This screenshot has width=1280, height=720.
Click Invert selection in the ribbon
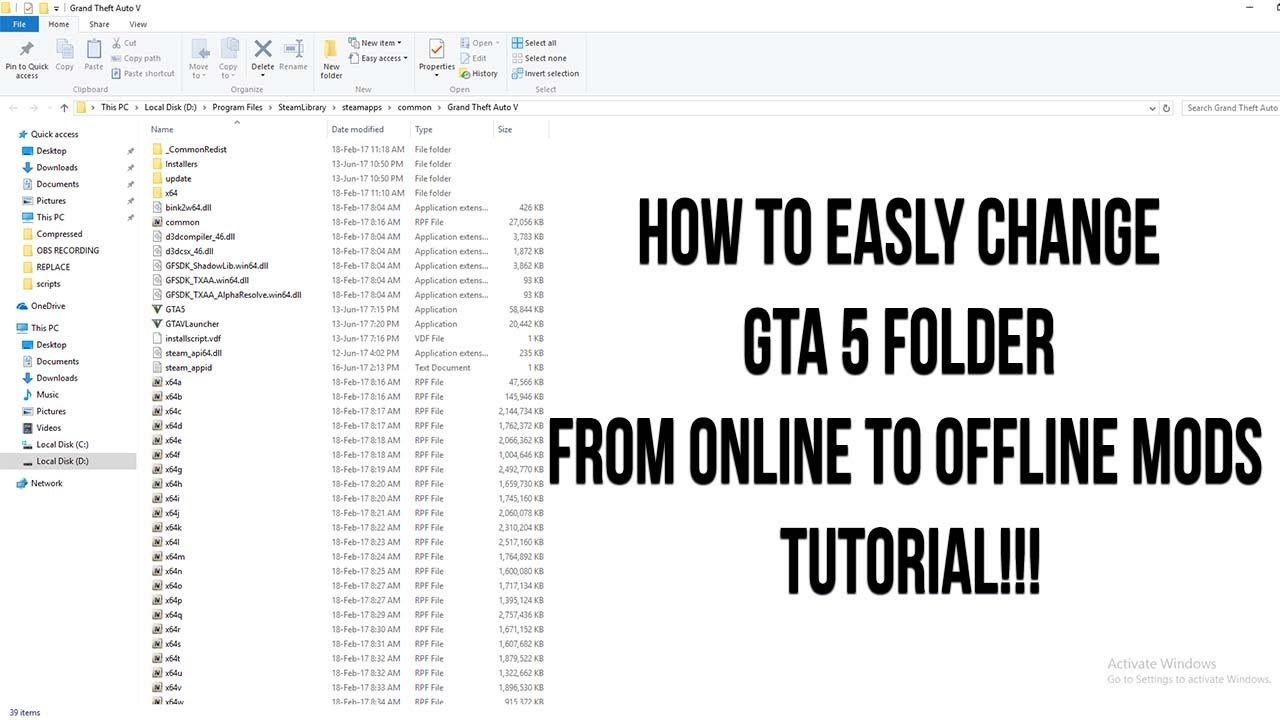(546, 74)
